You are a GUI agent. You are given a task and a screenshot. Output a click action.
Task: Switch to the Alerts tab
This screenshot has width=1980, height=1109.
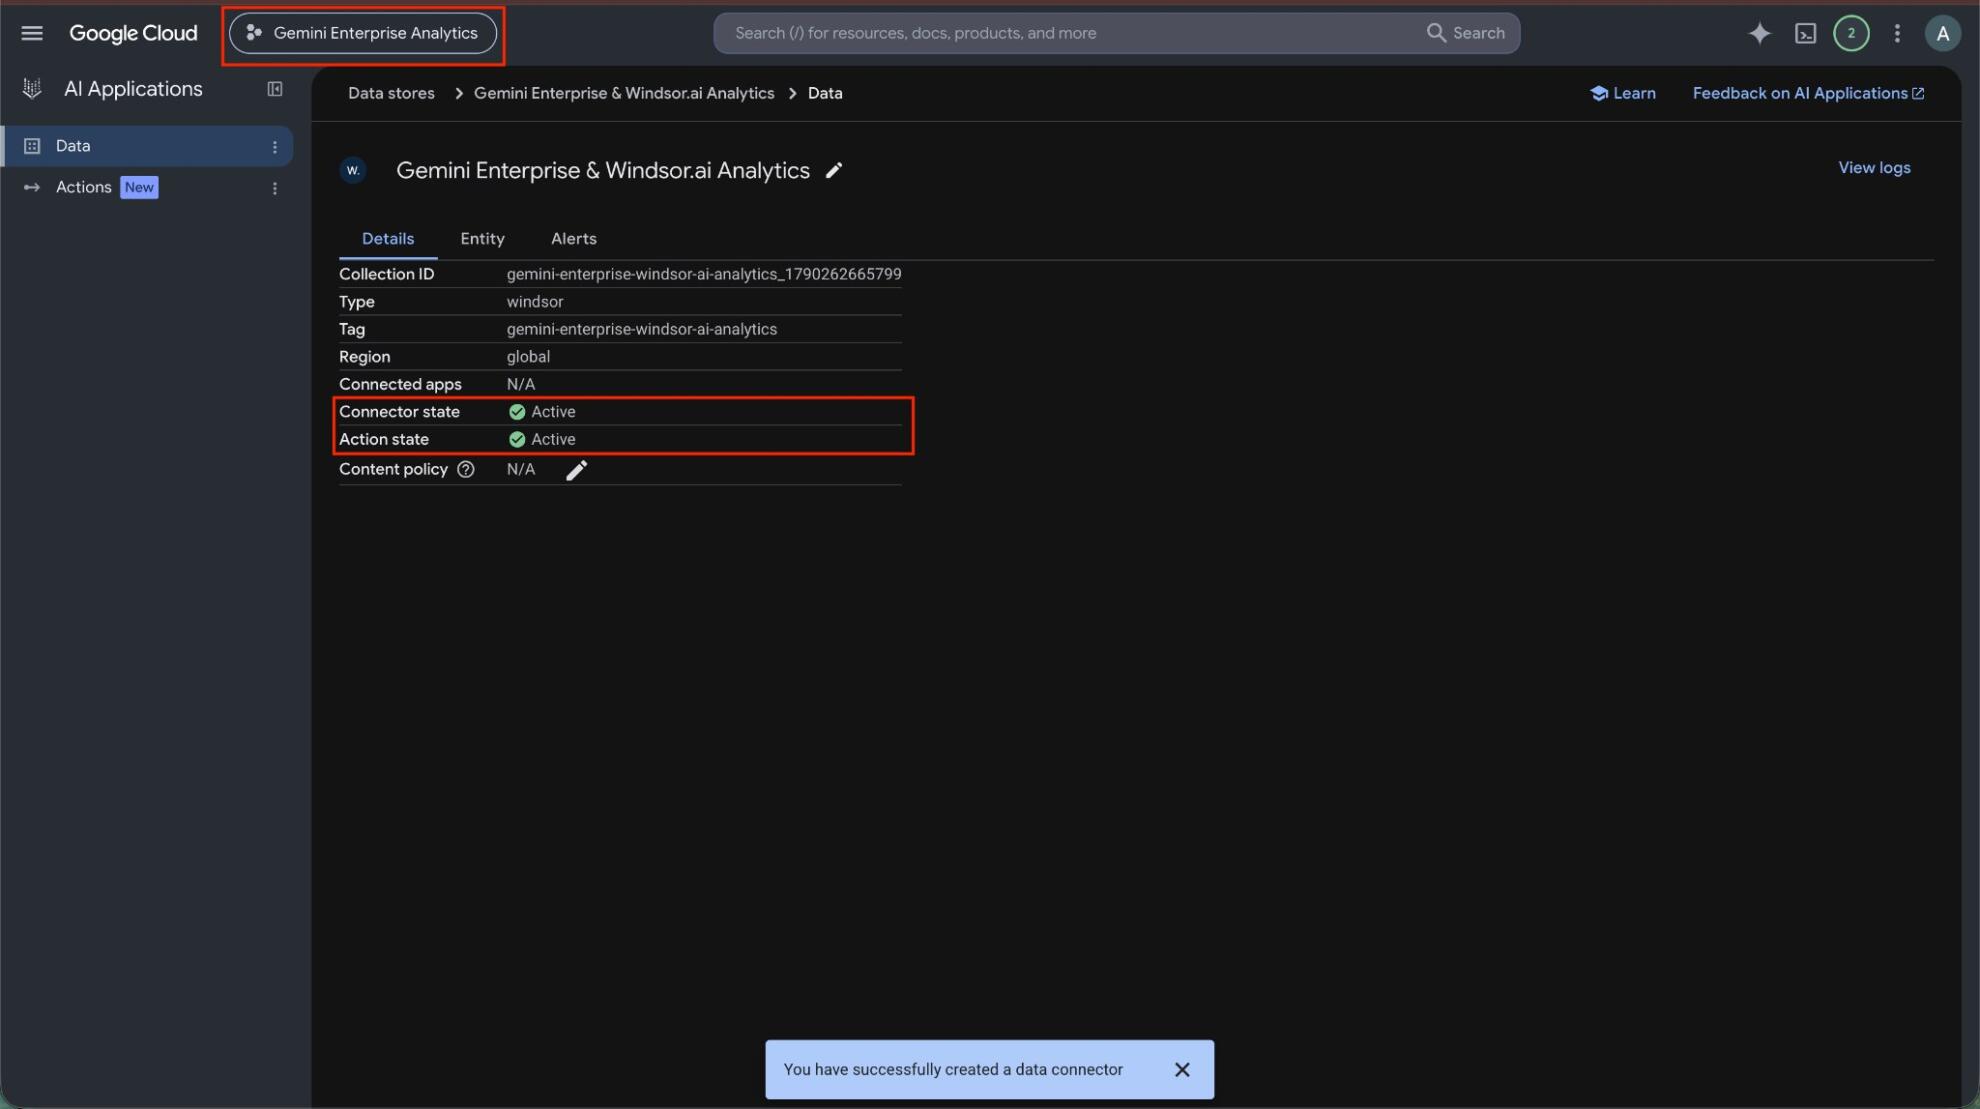(x=573, y=239)
